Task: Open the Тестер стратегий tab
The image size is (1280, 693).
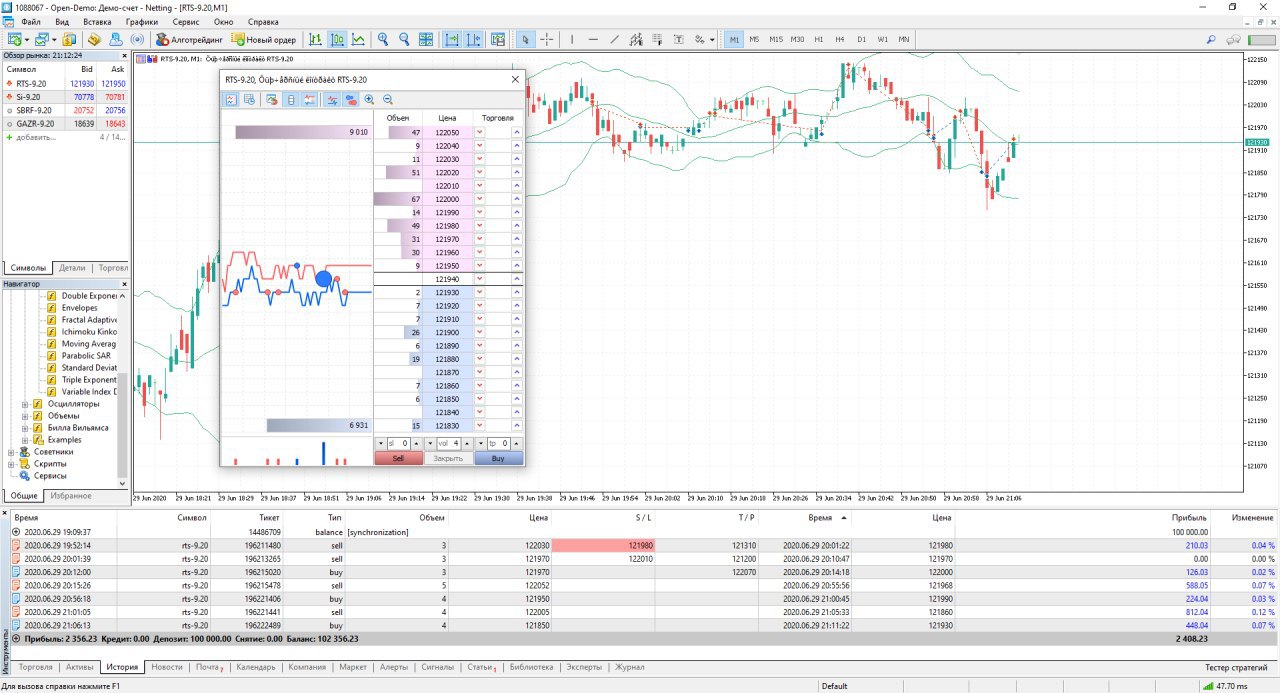Action: (x=1238, y=667)
